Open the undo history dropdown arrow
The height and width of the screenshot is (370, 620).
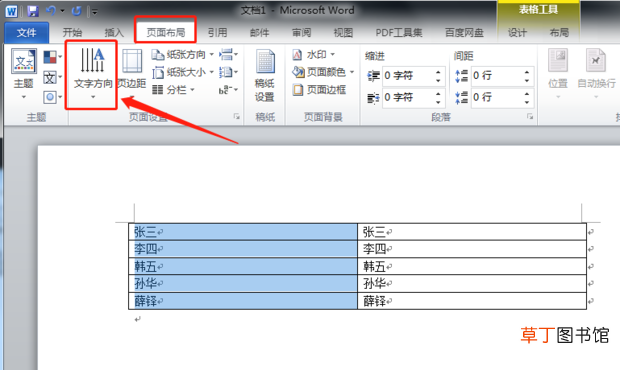[x=62, y=11]
